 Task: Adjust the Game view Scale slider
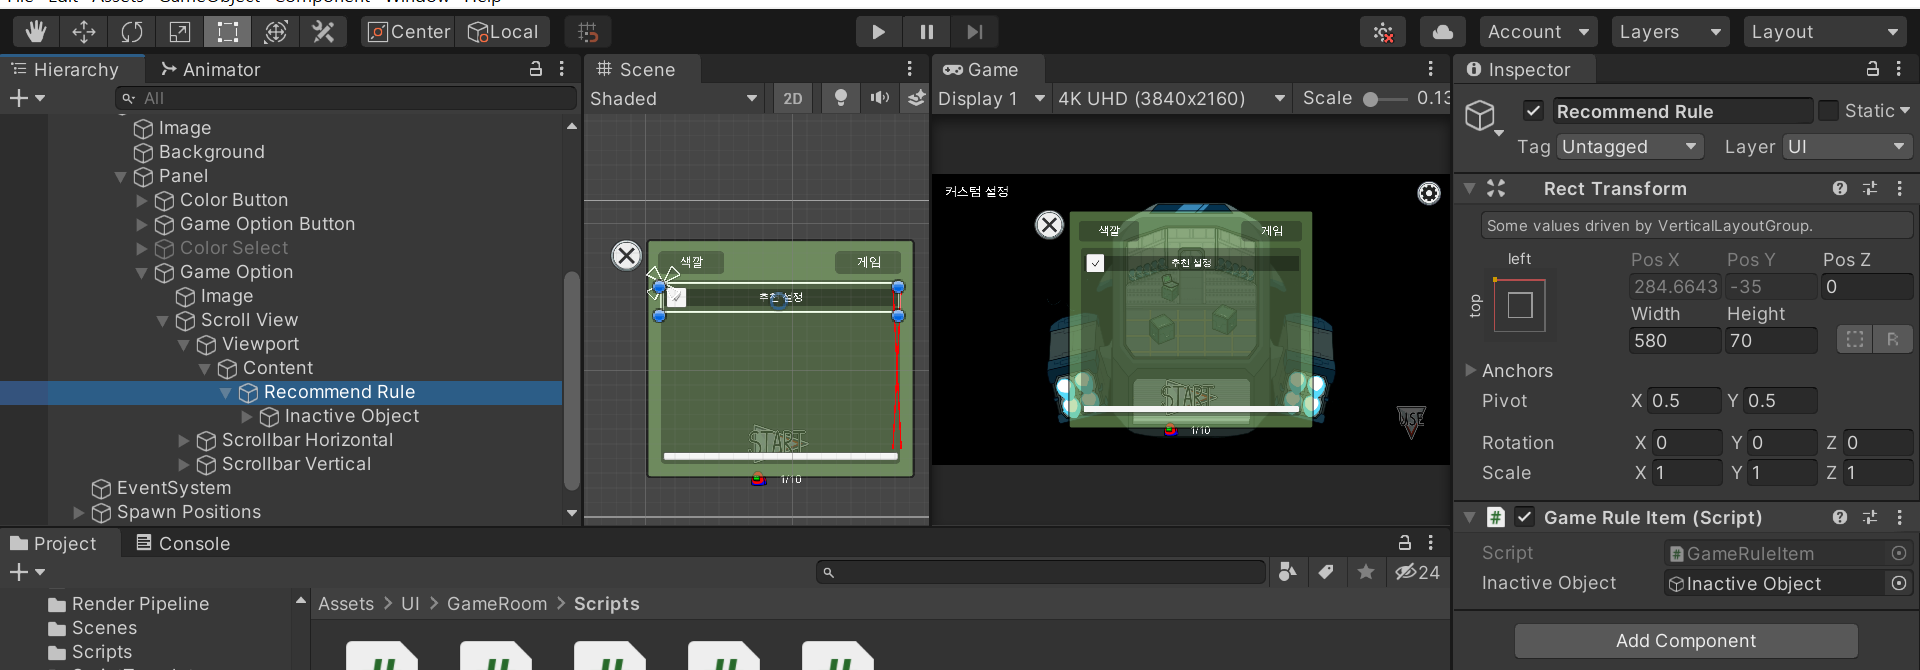(1372, 99)
